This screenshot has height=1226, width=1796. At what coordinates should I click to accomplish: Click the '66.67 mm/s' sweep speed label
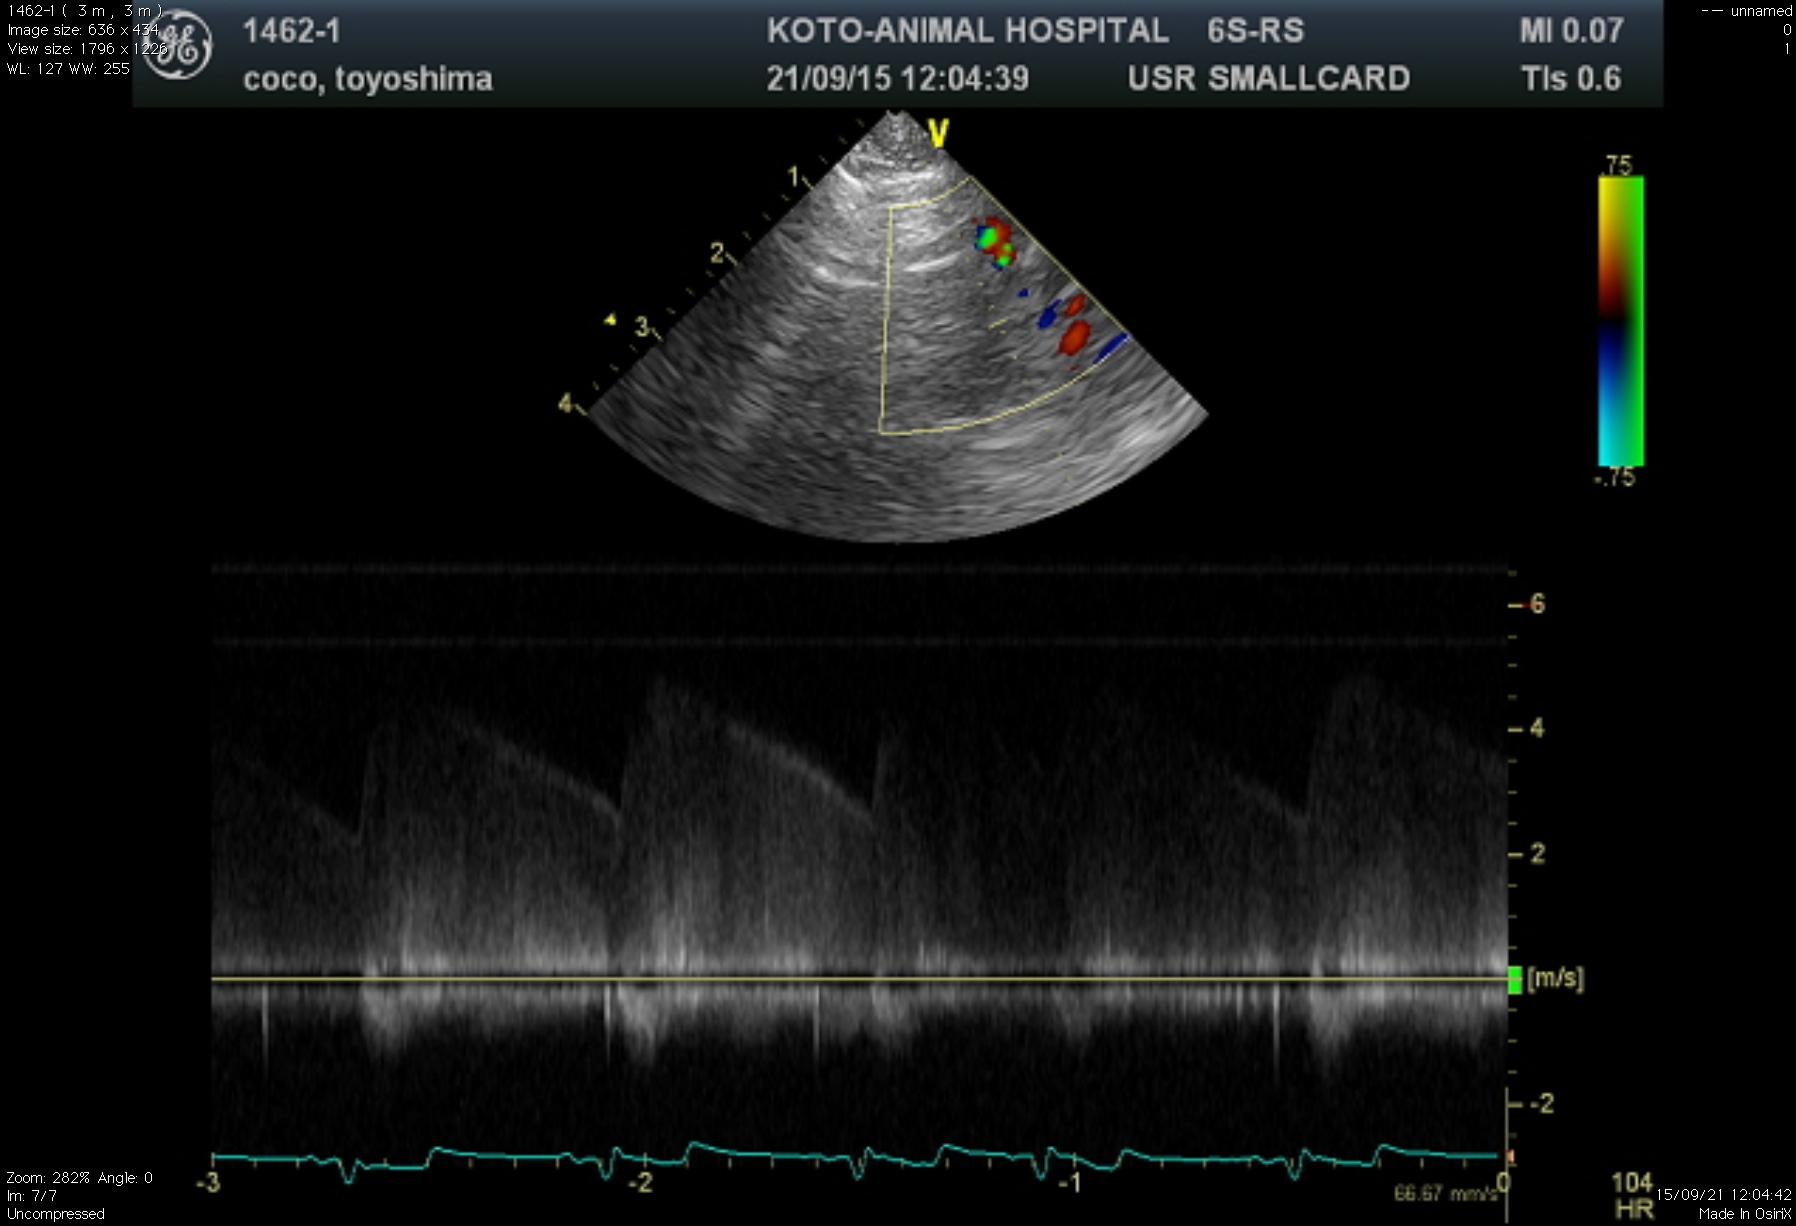[x=1446, y=1193]
